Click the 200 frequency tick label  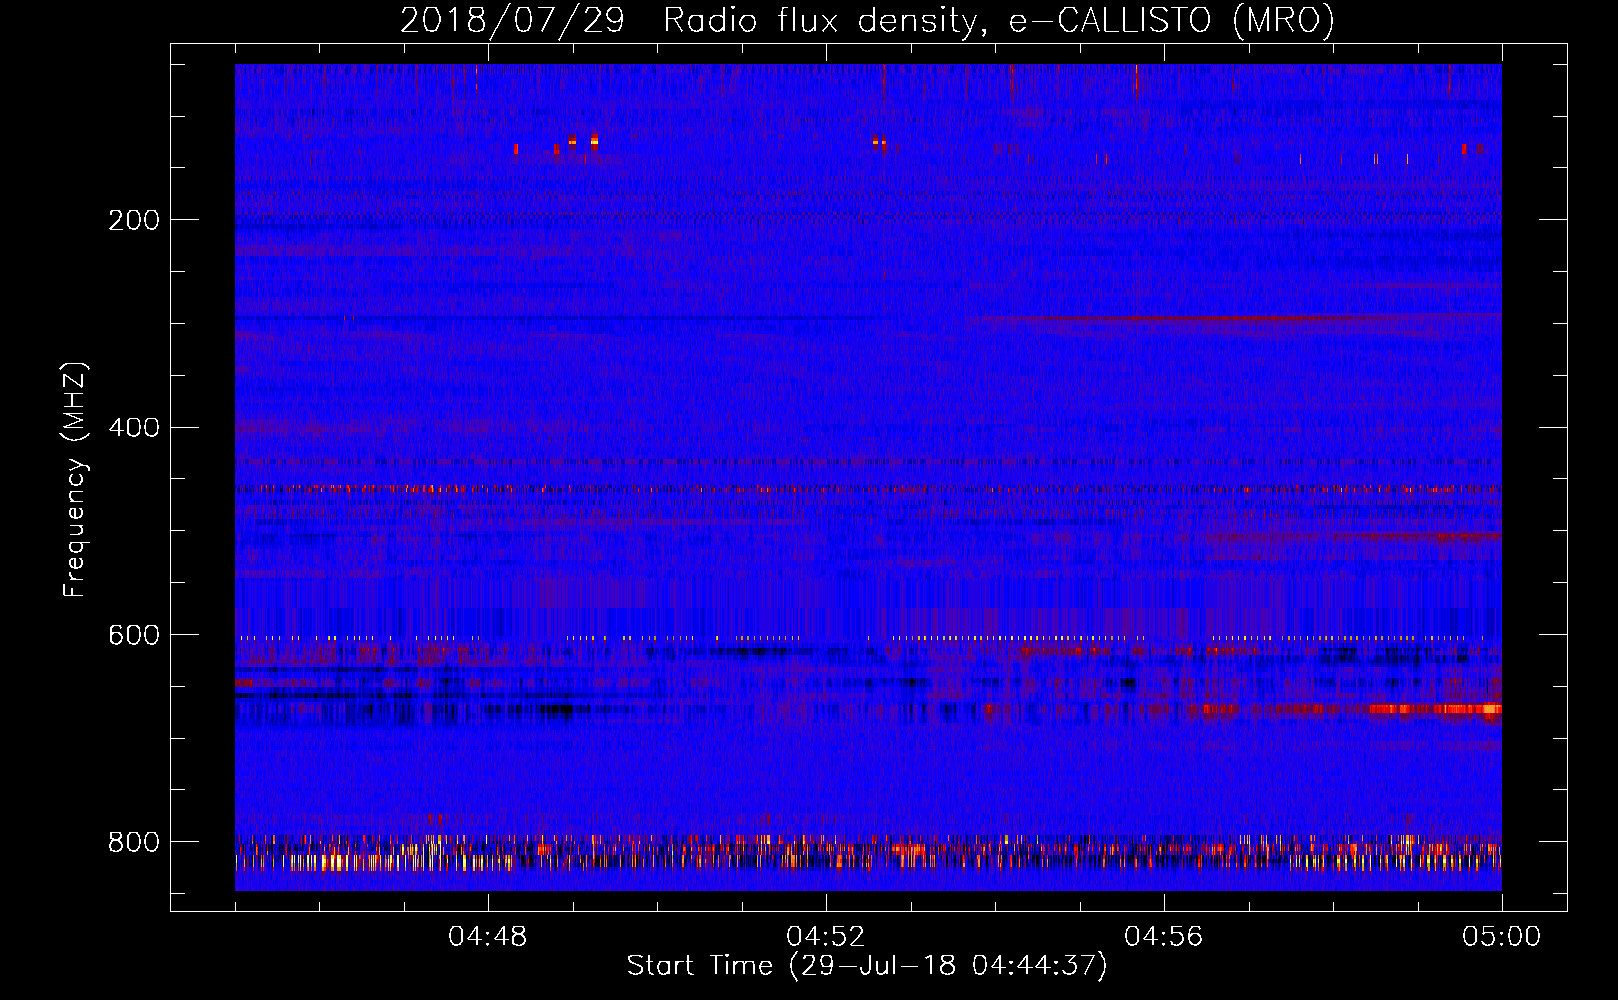134,220
